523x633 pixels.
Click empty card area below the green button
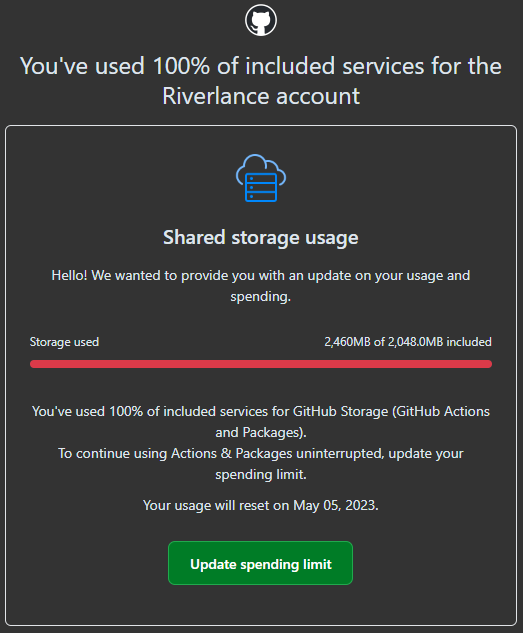point(261,605)
